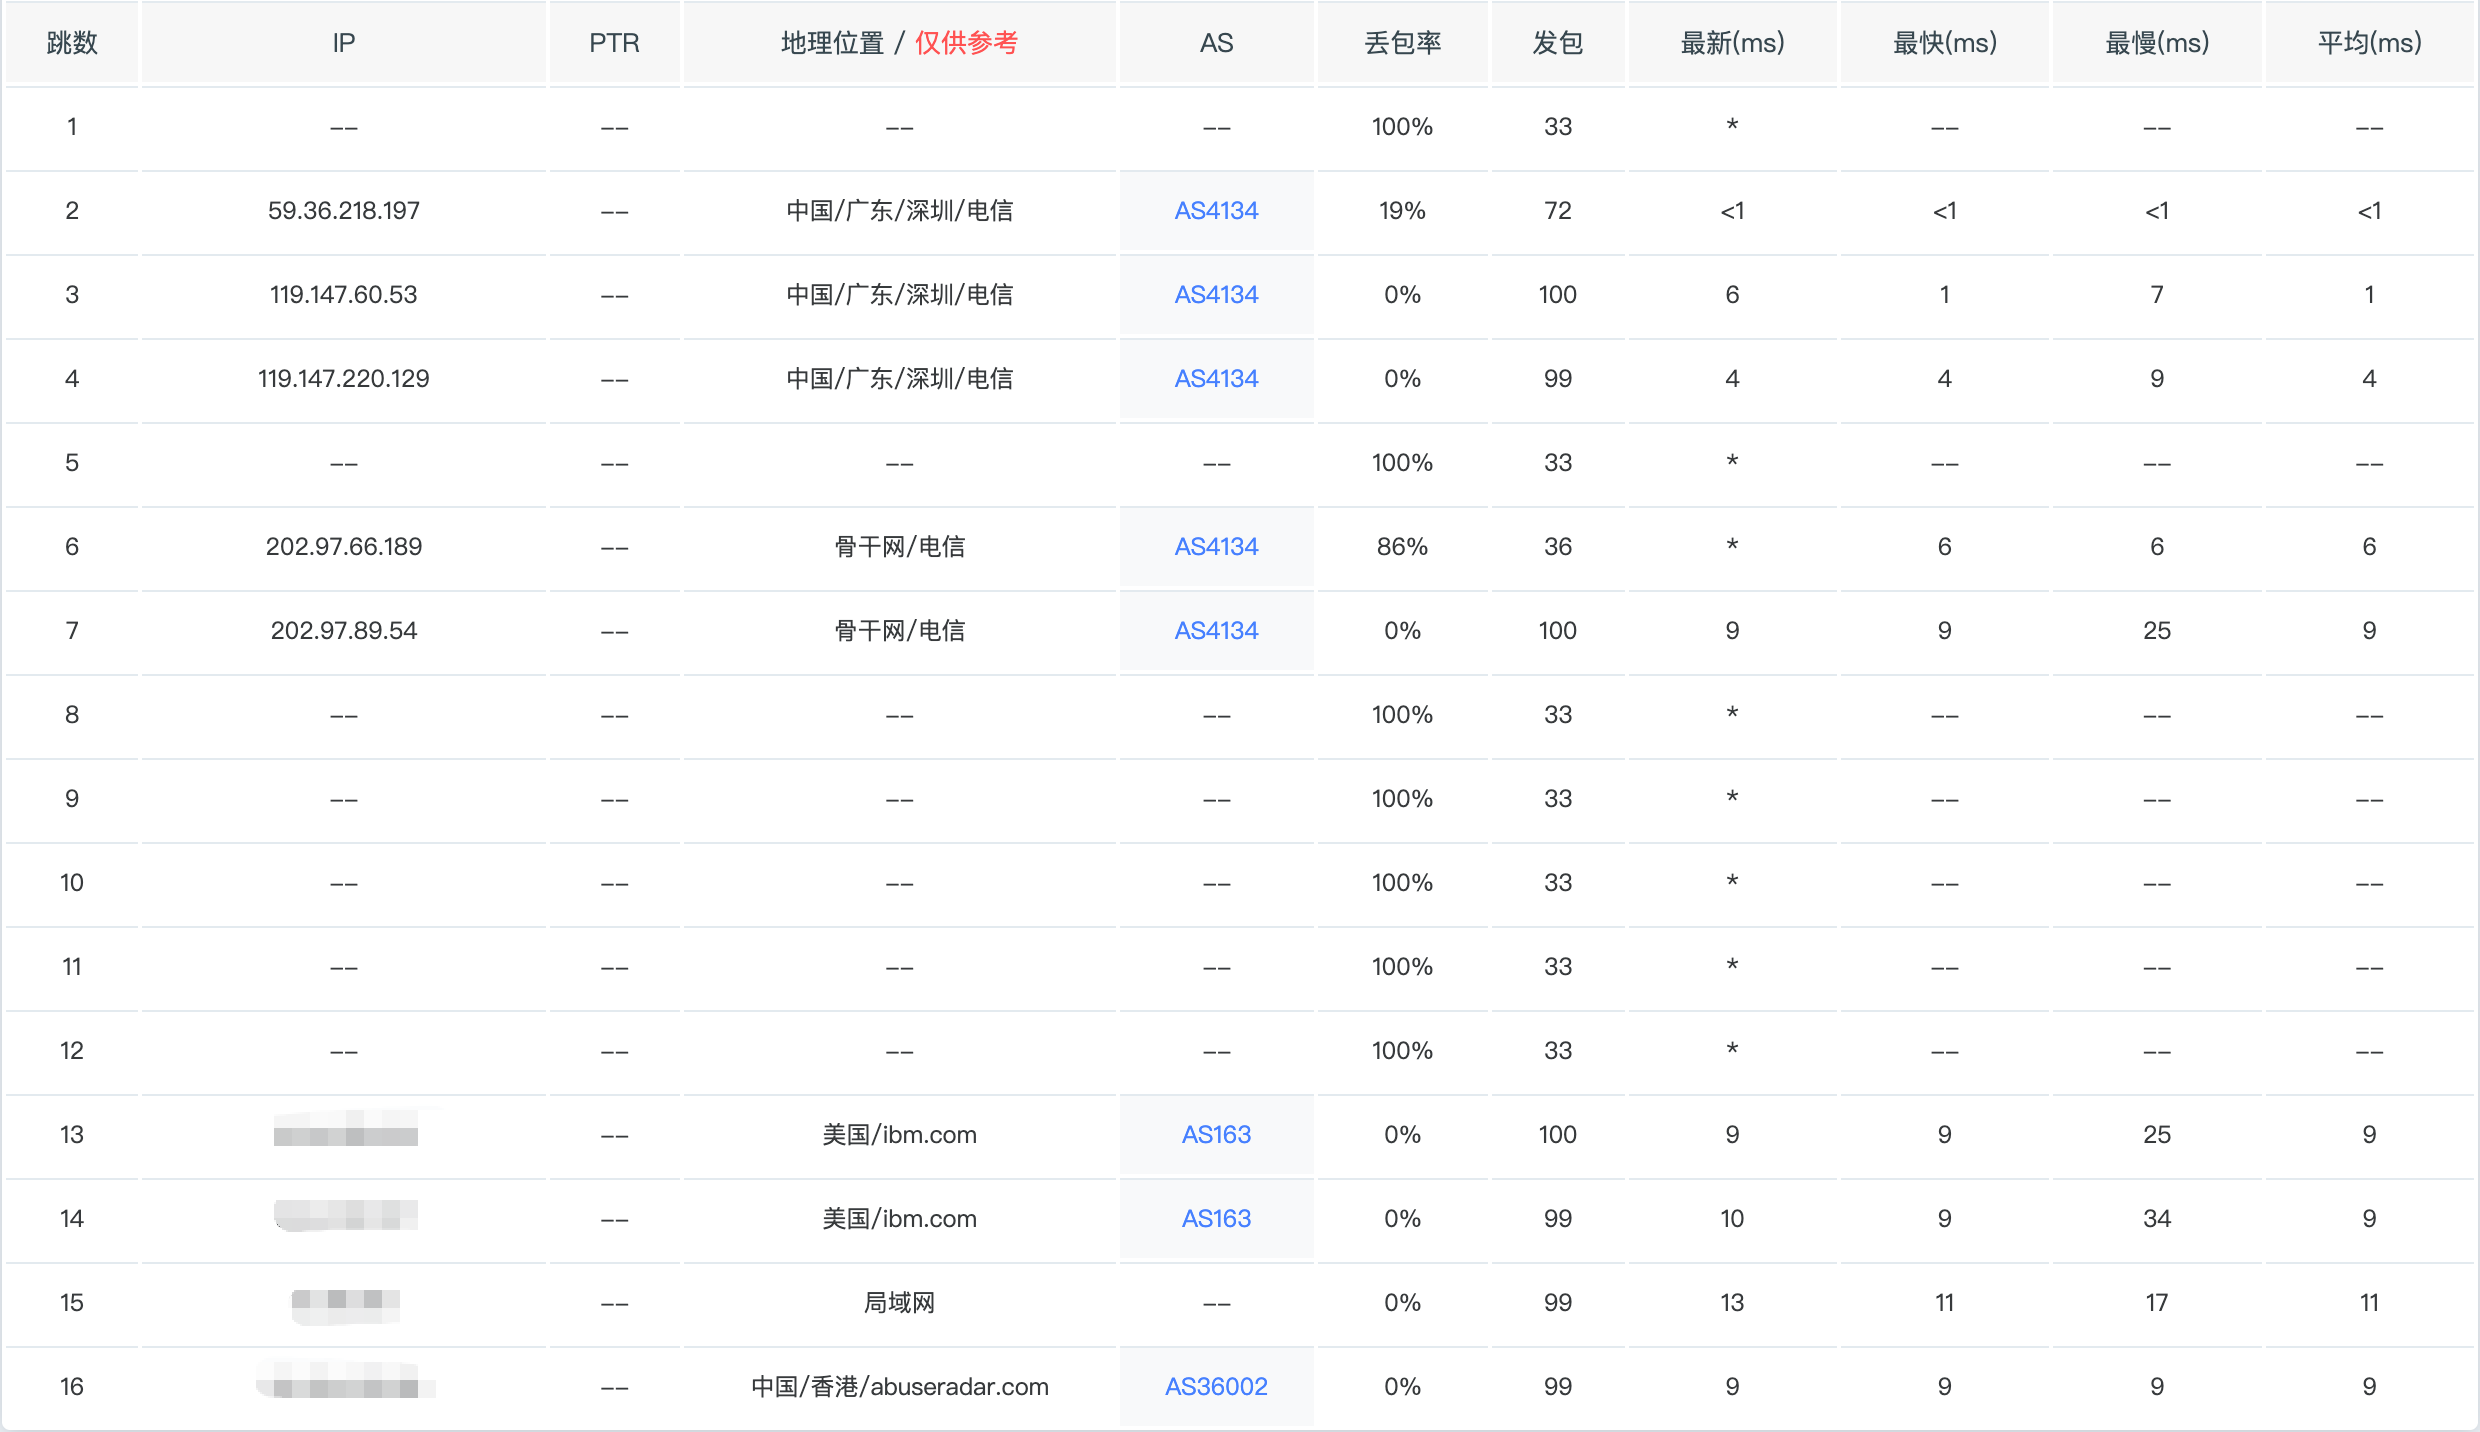Click the IP 202.97.89.54 cell

click(x=343, y=631)
